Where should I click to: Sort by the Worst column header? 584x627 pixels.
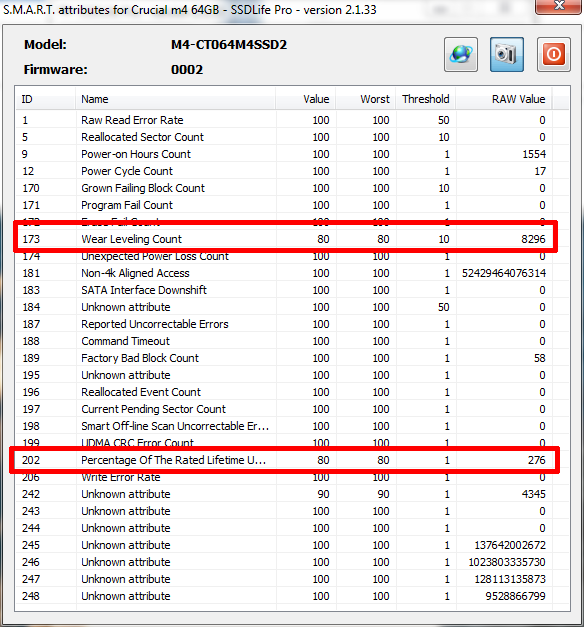pyautogui.click(x=366, y=99)
